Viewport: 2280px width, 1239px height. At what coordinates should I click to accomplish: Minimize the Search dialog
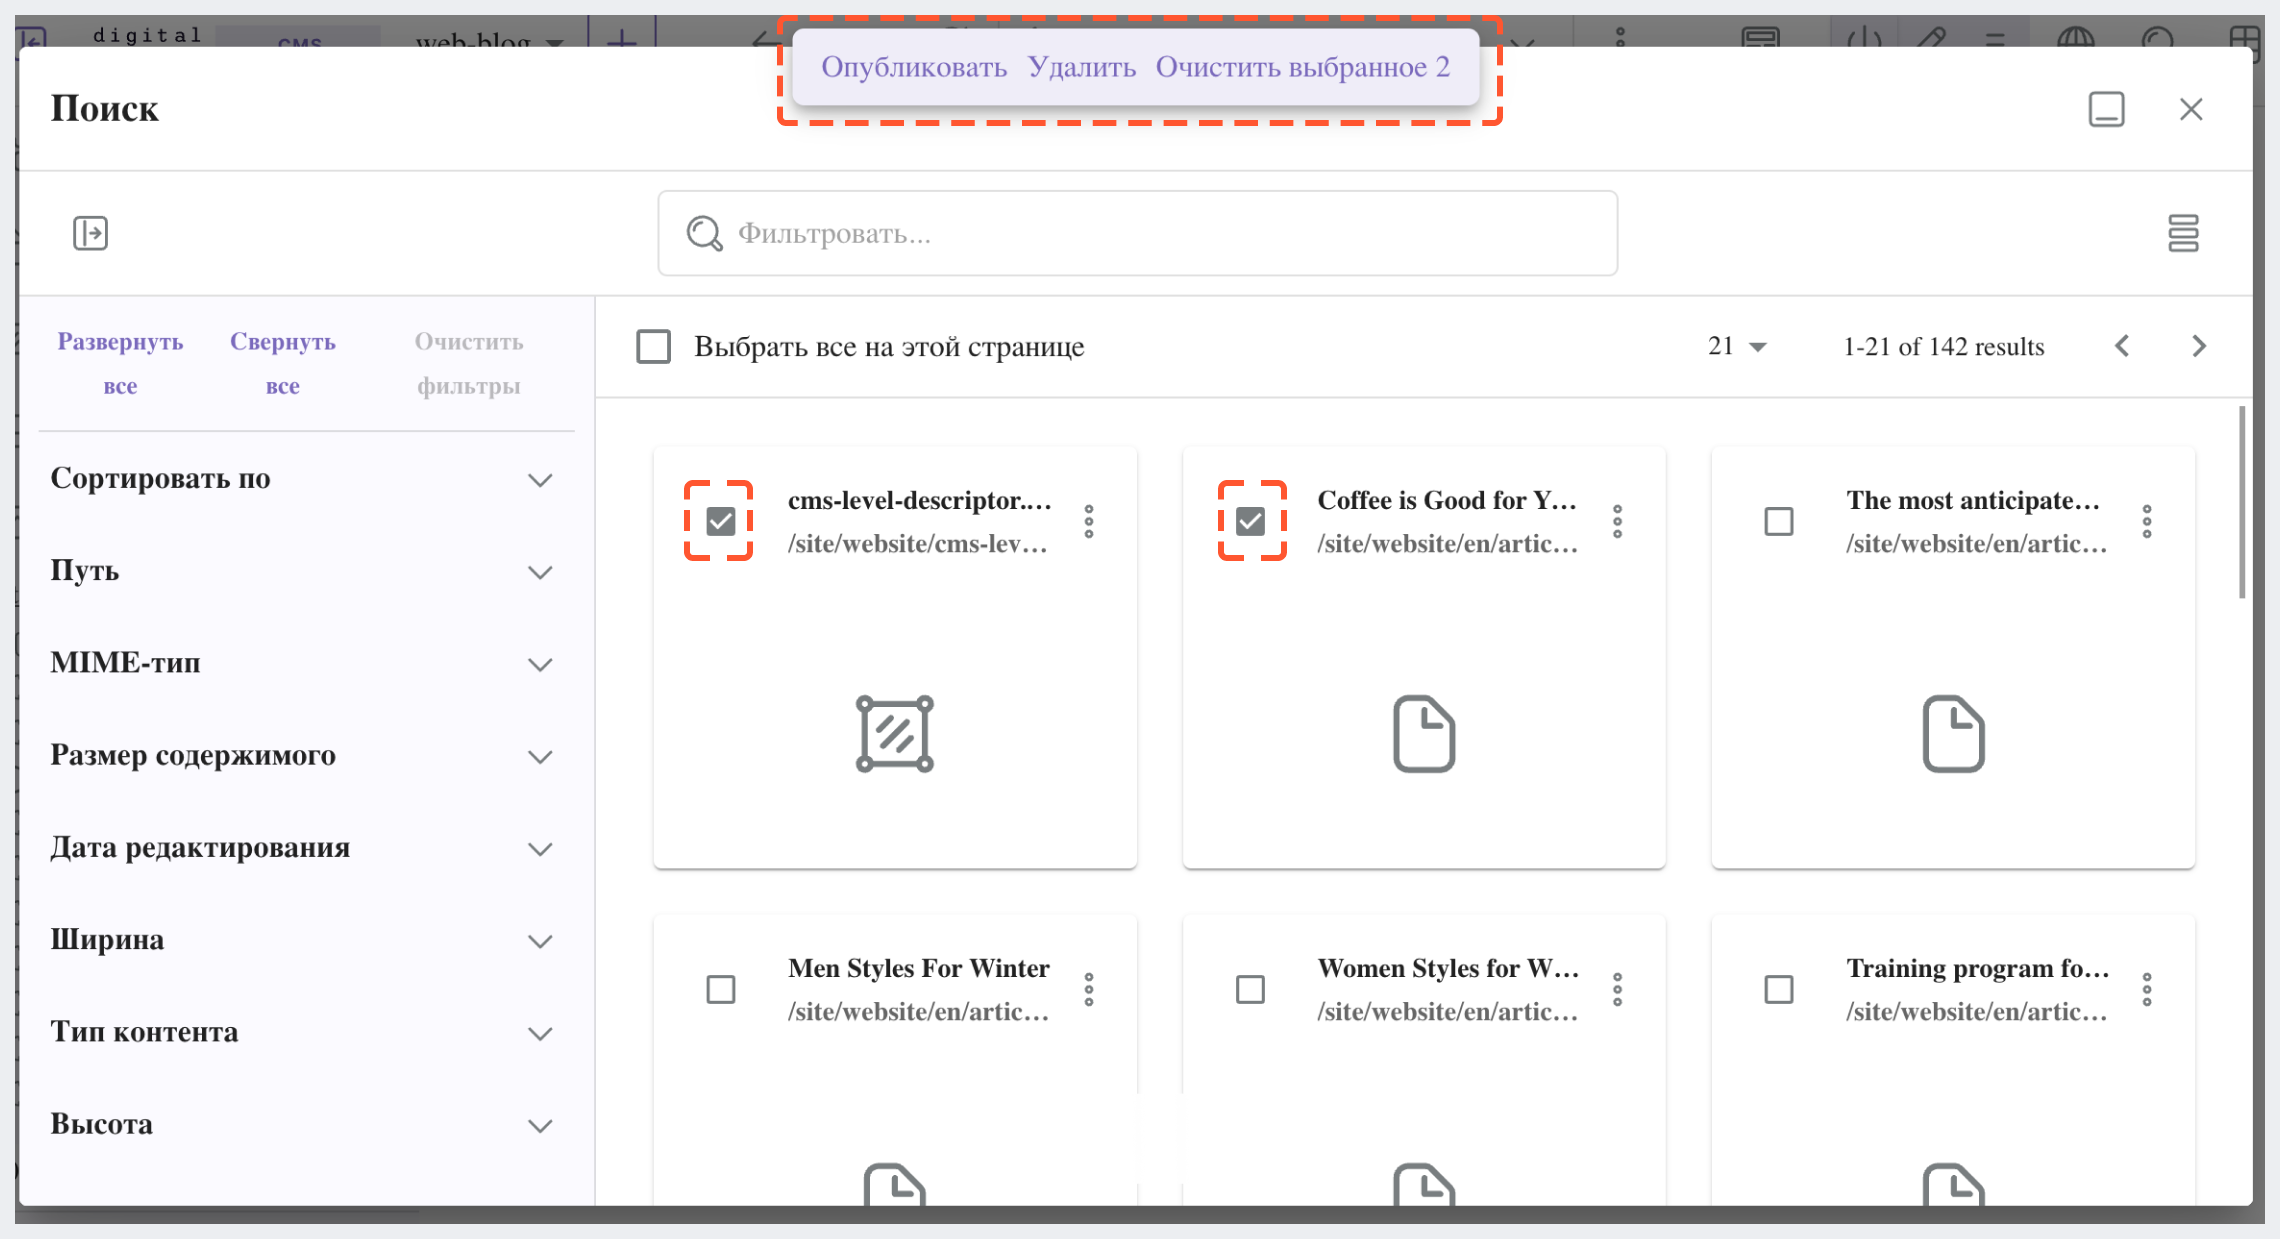click(2106, 109)
